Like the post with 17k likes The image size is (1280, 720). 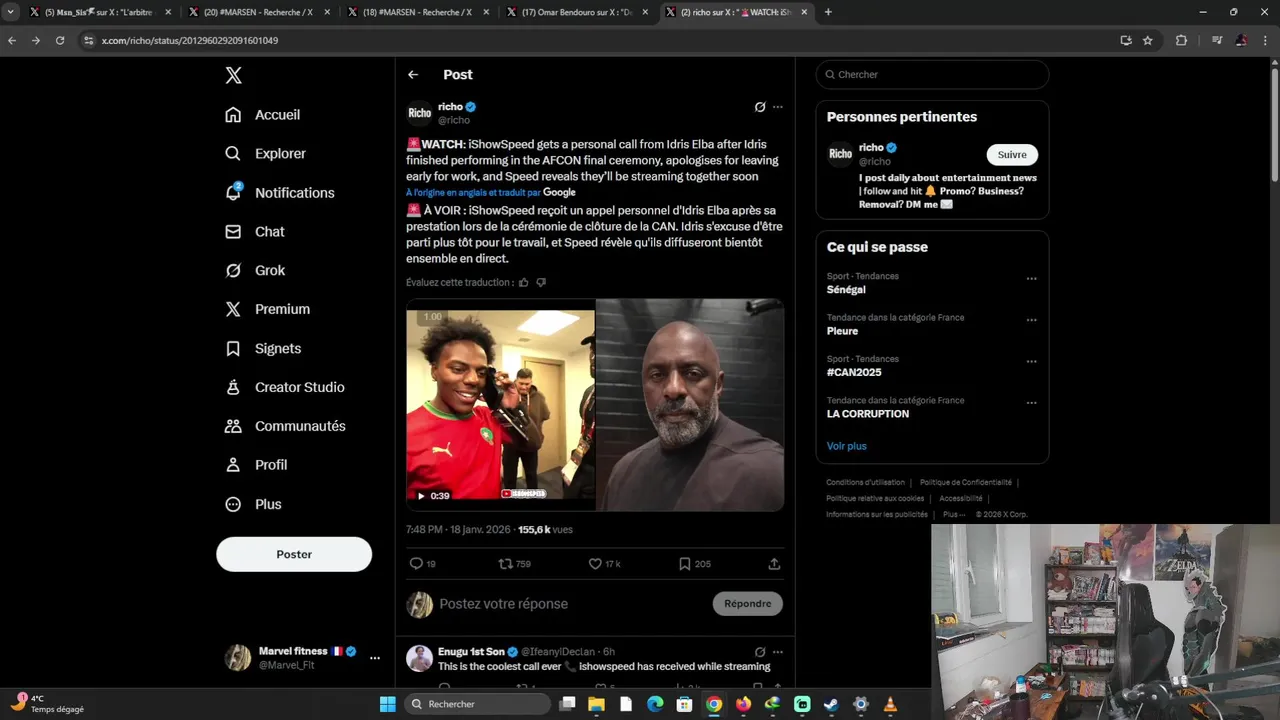(604, 564)
